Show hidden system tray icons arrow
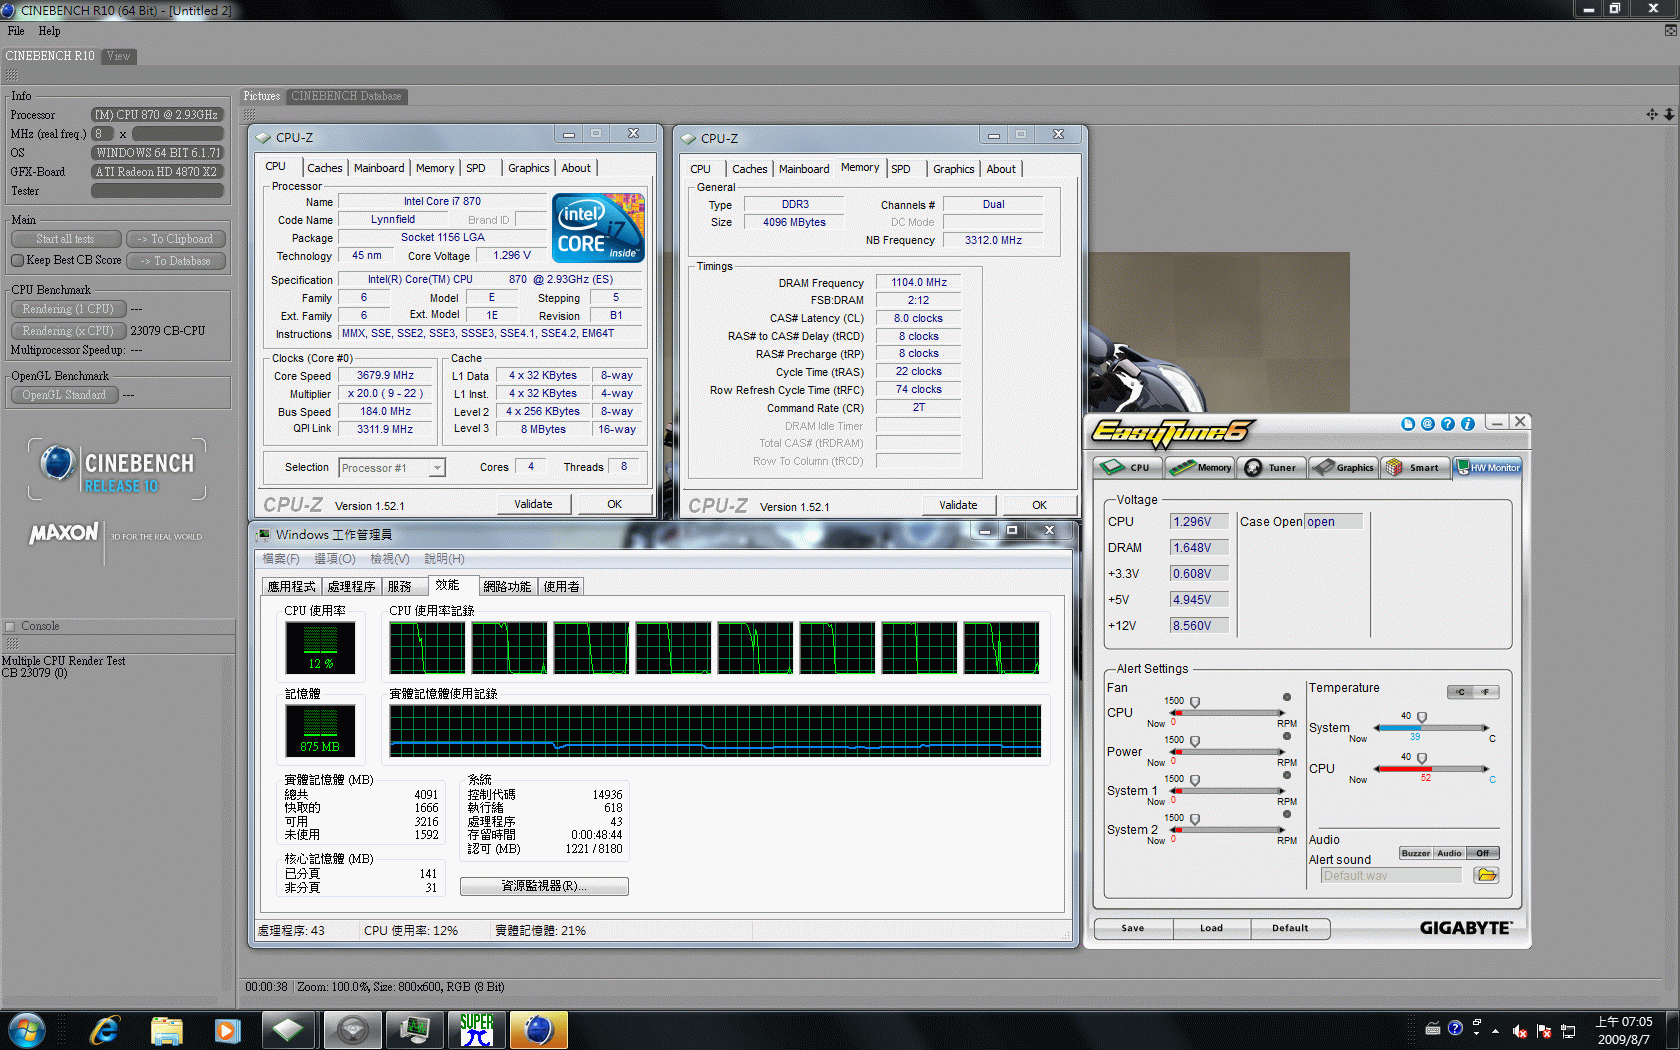Viewport: 1680px width, 1050px height. coord(1495,1030)
